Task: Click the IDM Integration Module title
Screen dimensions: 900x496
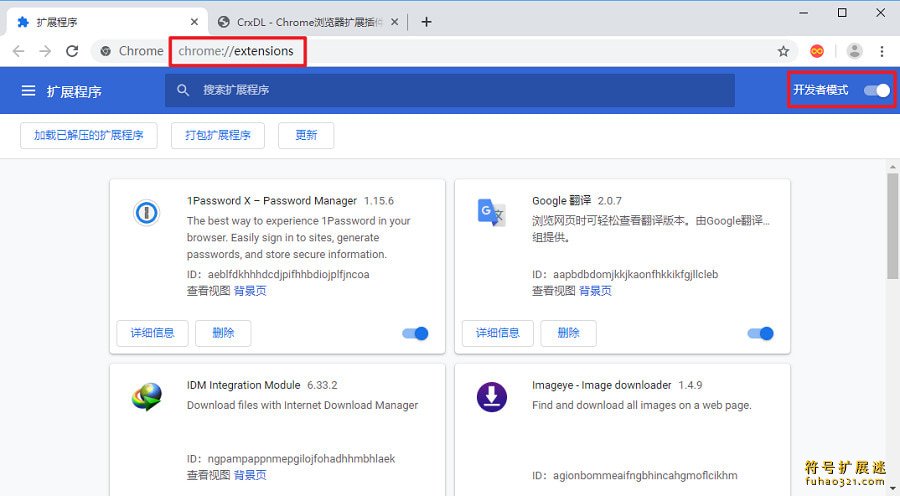Action: click(243, 385)
